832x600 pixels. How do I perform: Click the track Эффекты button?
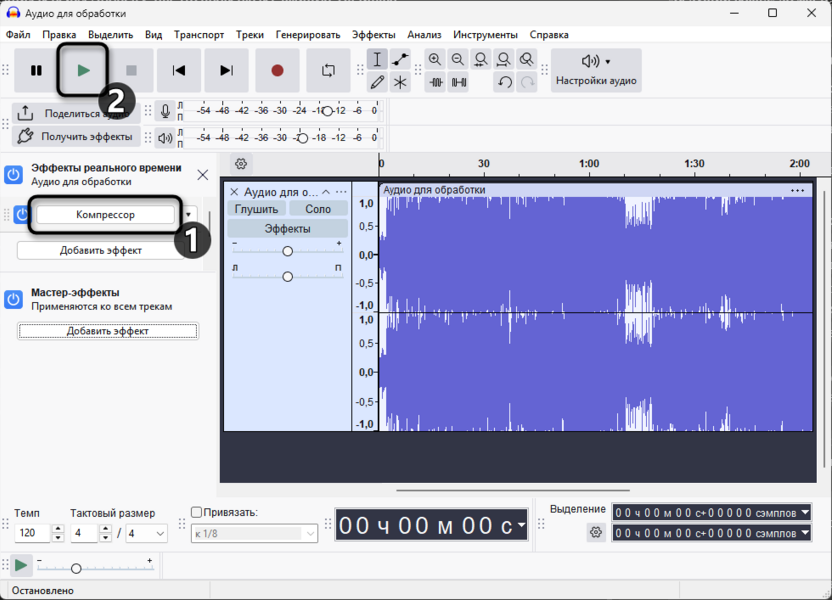(x=287, y=229)
